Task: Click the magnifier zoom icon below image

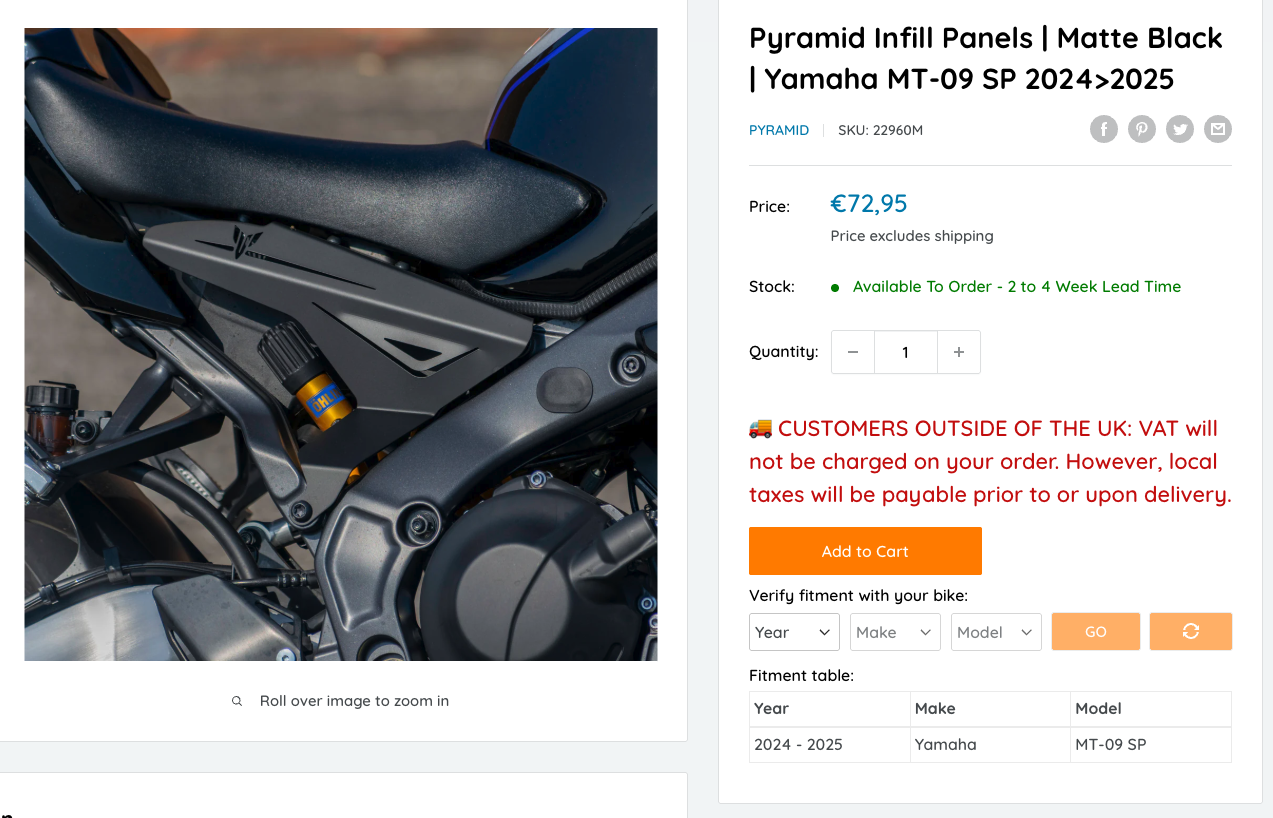Action: tap(237, 701)
